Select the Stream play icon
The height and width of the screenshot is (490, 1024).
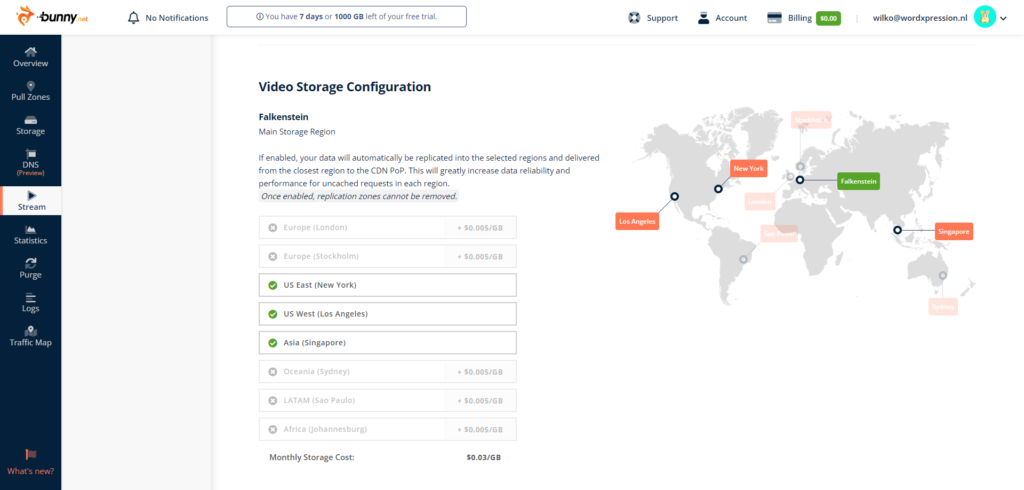(31, 195)
